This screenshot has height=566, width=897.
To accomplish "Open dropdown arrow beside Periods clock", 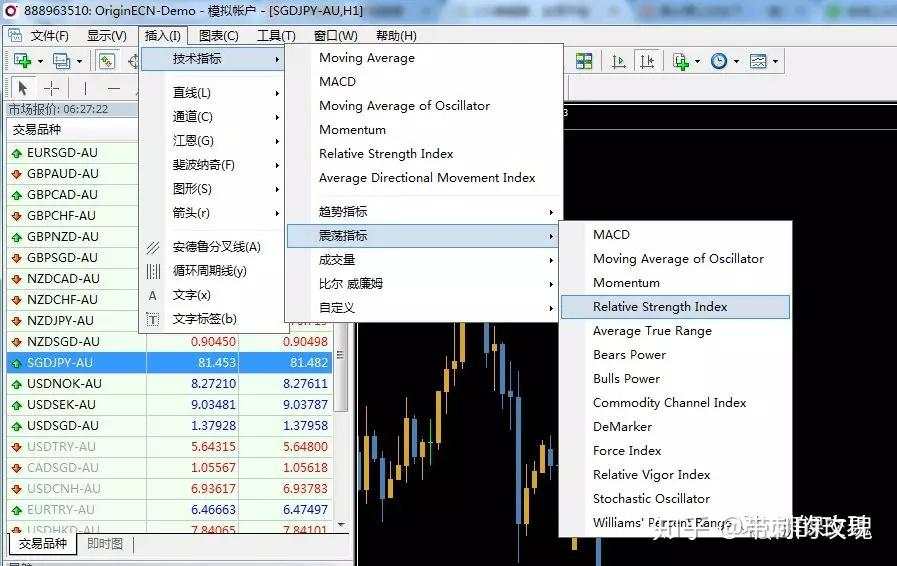I will [x=736, y=61].
